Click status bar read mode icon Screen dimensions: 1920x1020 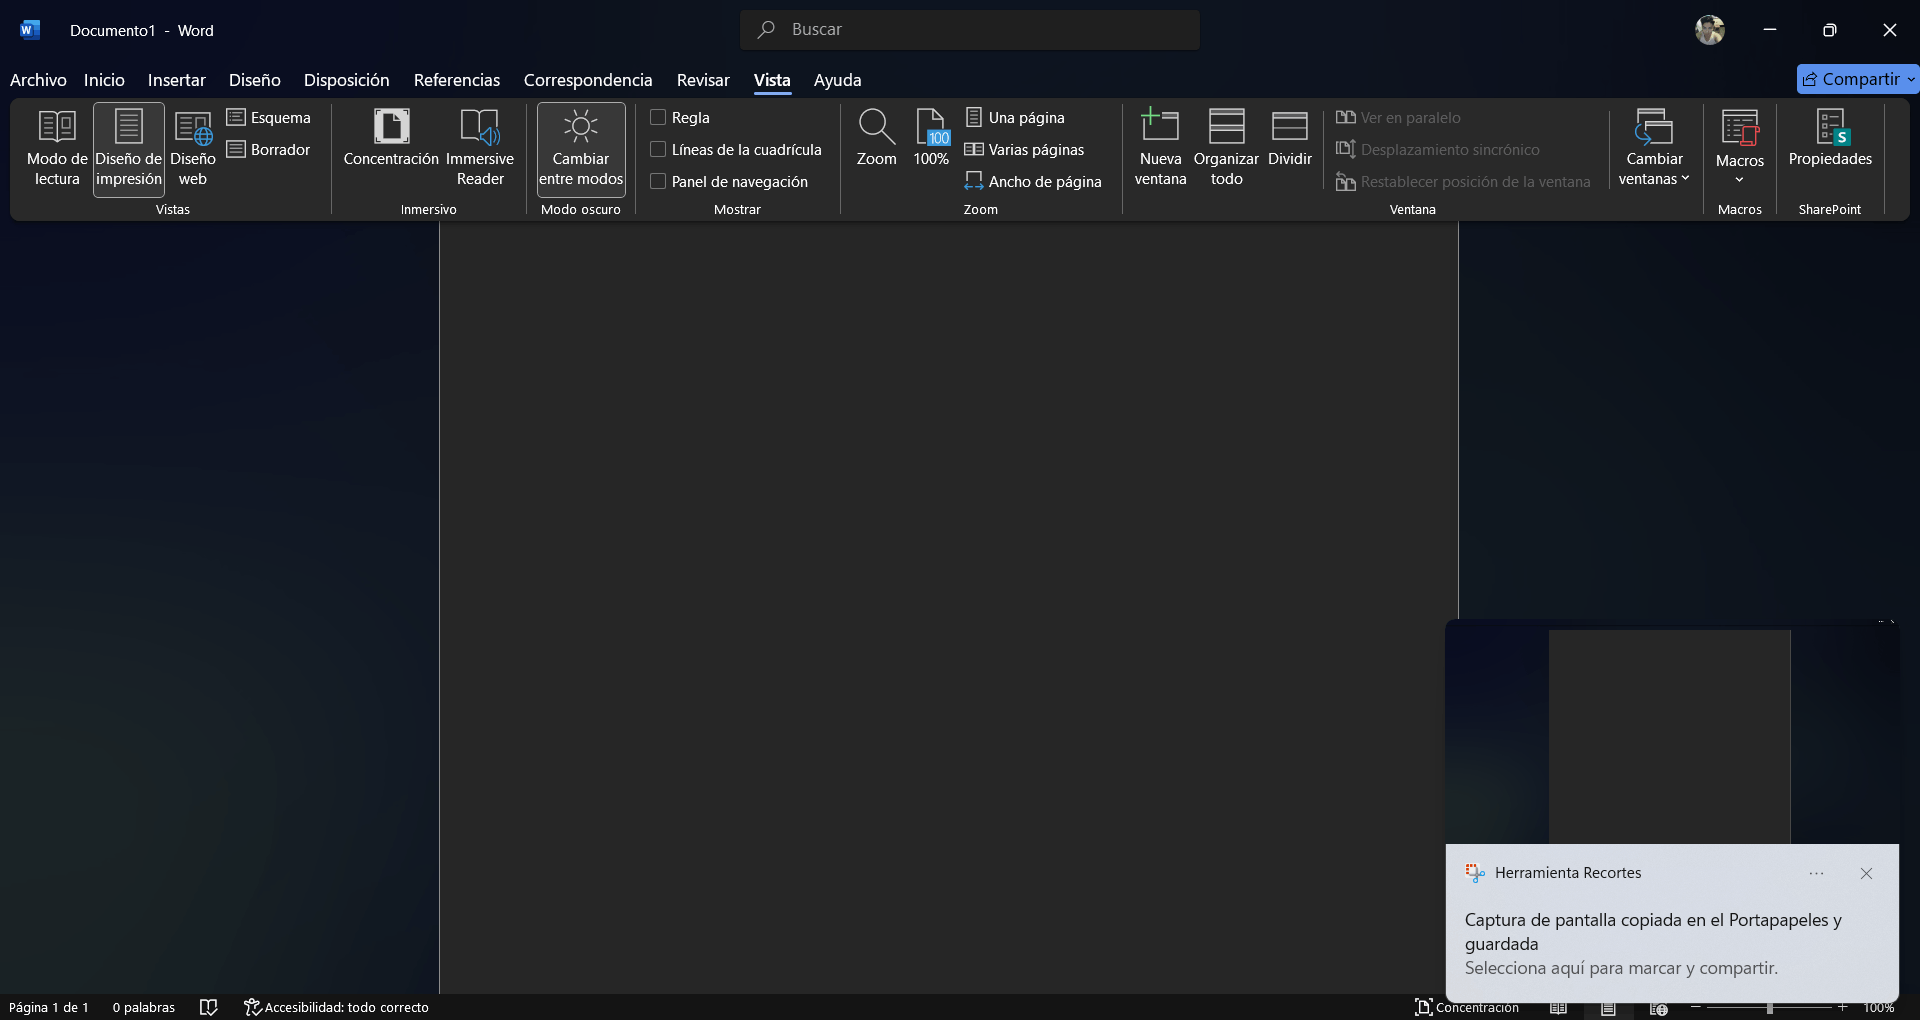pyautogui.click(x=1558, y=1008)
